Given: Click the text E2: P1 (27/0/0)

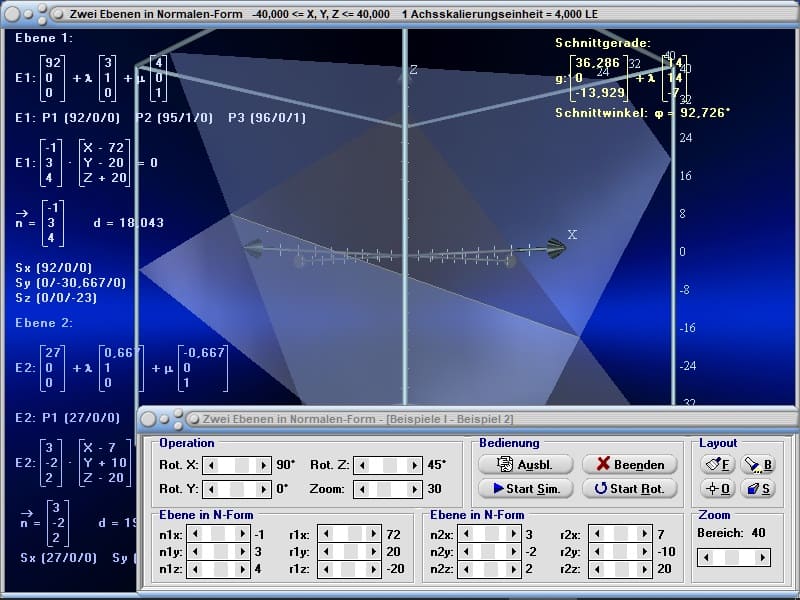Looking at the screenshot, I should 67,418.
